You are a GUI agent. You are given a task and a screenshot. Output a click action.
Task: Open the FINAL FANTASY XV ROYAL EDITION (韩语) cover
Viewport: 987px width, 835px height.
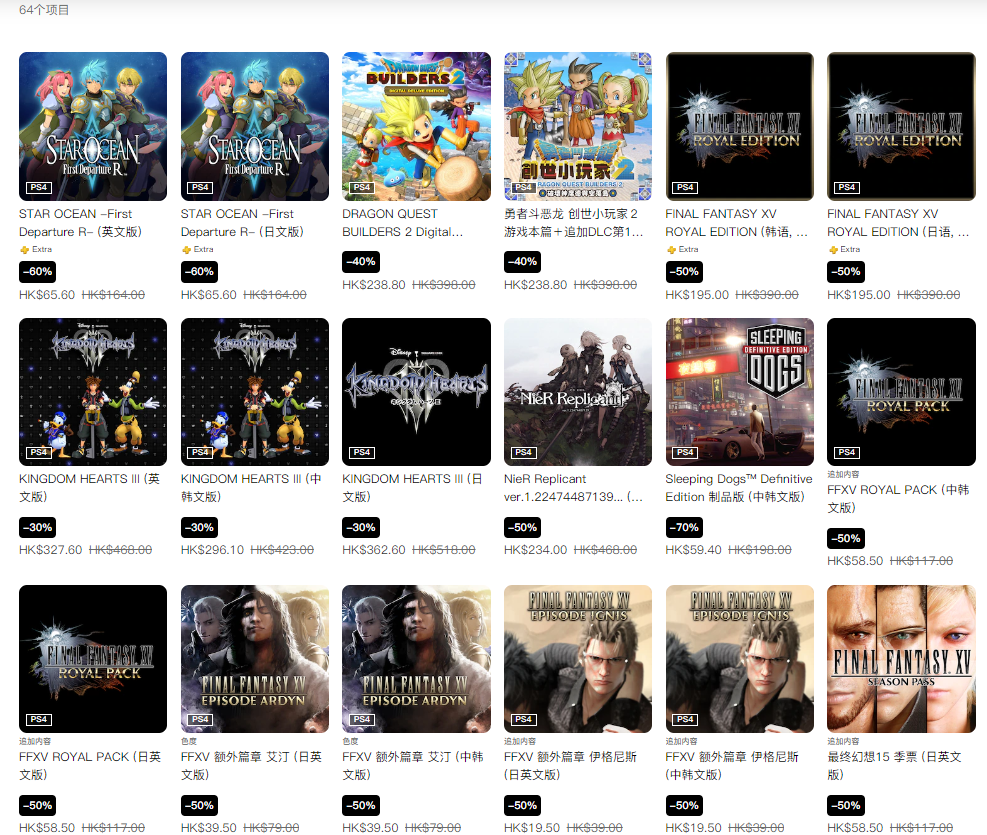pos(740,126)
